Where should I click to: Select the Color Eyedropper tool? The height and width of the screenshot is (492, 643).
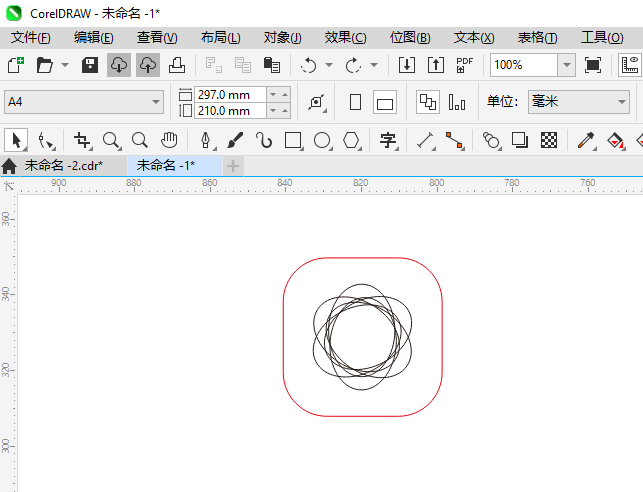point(586,140)
